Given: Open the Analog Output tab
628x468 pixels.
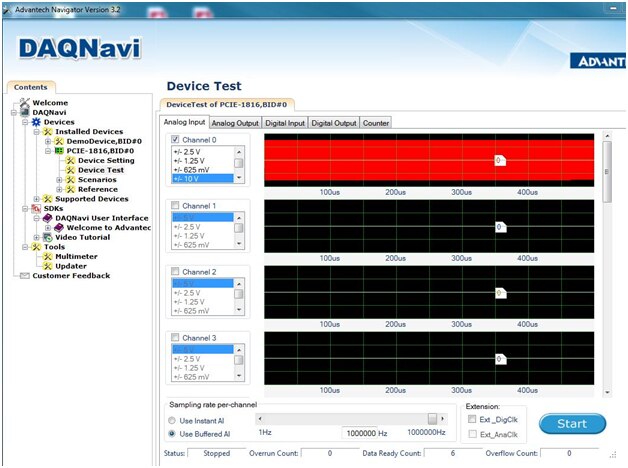Looking at the screenshot, I should click(x=235, y=123).
